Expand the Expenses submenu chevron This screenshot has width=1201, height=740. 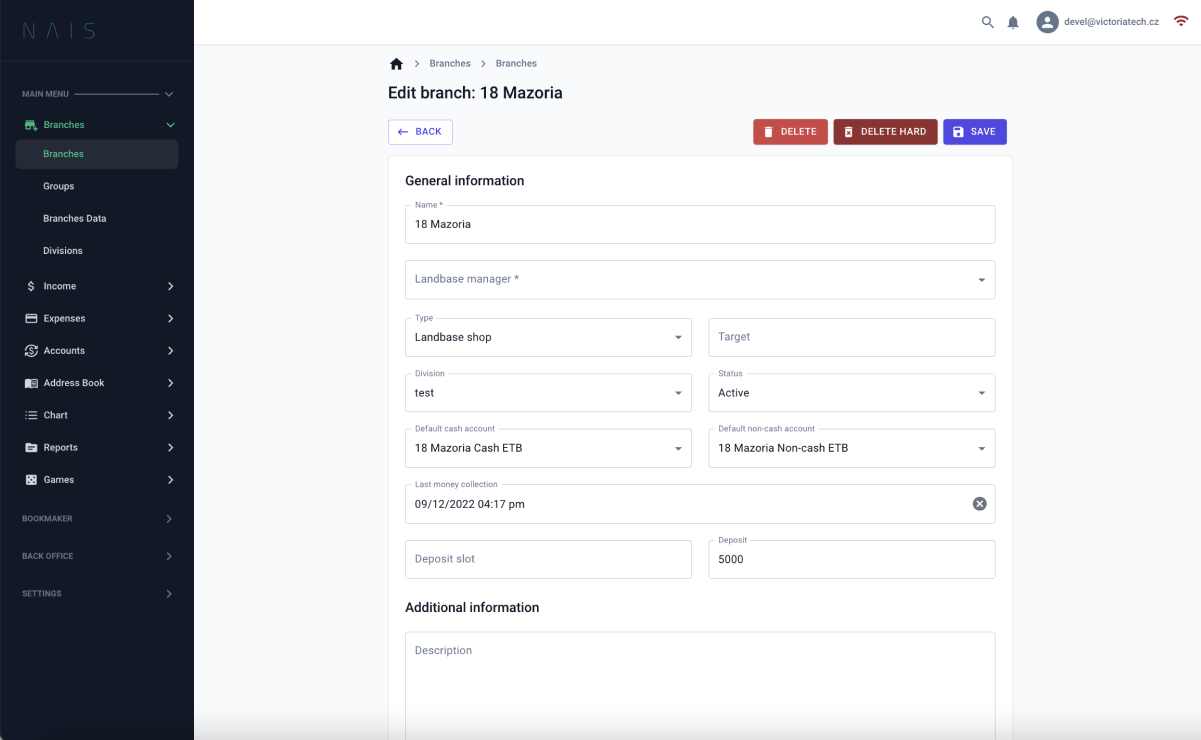click(170, 318)
